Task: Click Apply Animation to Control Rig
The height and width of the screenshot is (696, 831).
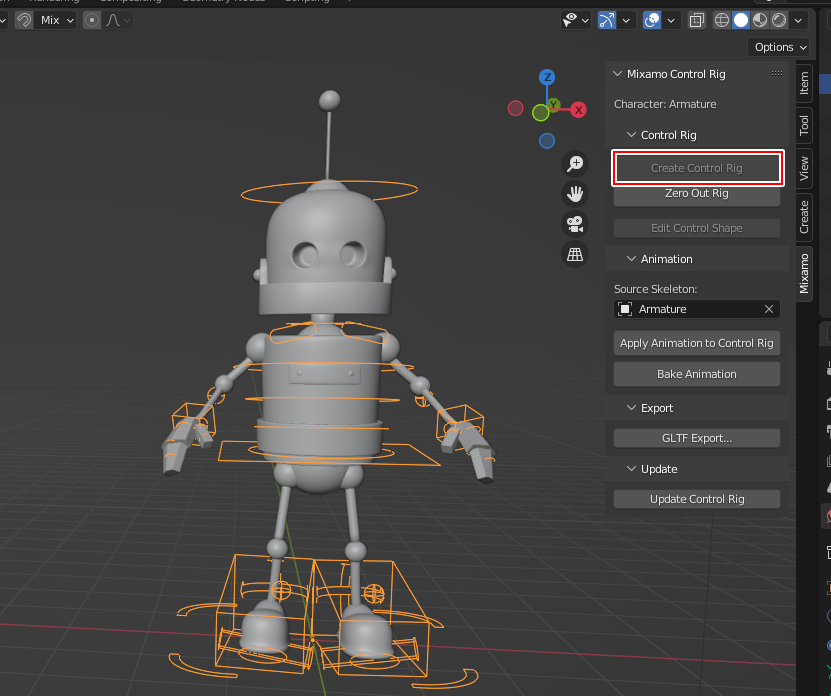Action: 696,343
